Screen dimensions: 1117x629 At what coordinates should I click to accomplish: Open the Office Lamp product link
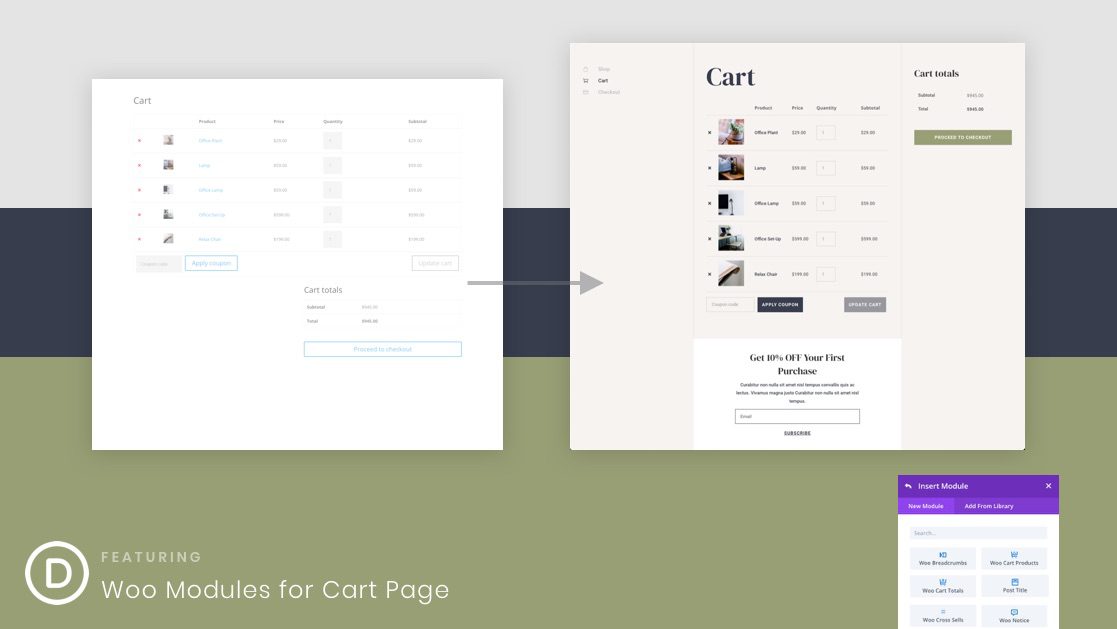(x=767, y=203)
